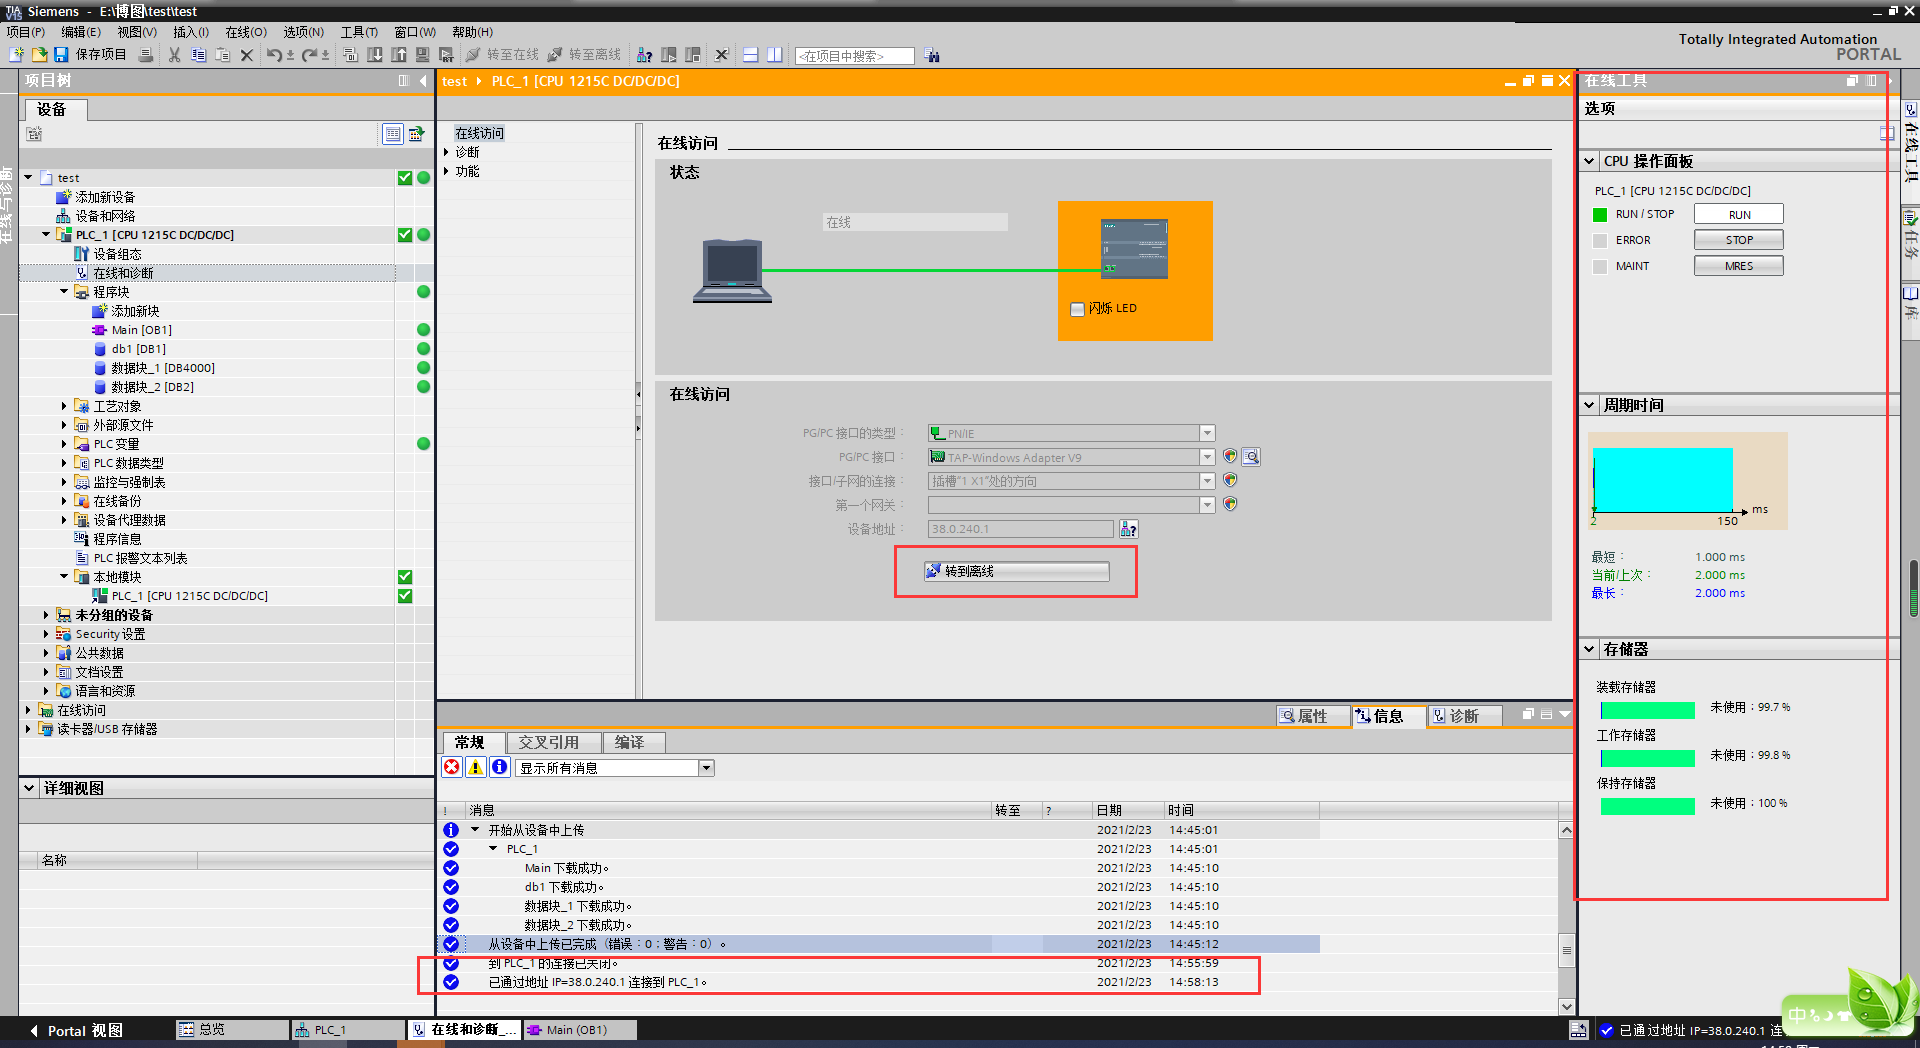Click the 转到离线 button

pyautogui.click(x=1016, y=571)
